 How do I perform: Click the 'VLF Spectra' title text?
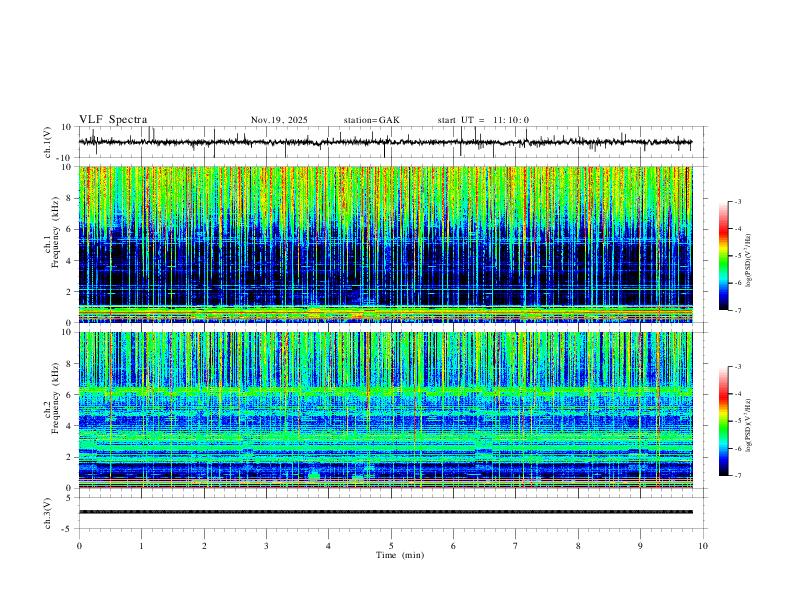(113, 120)
